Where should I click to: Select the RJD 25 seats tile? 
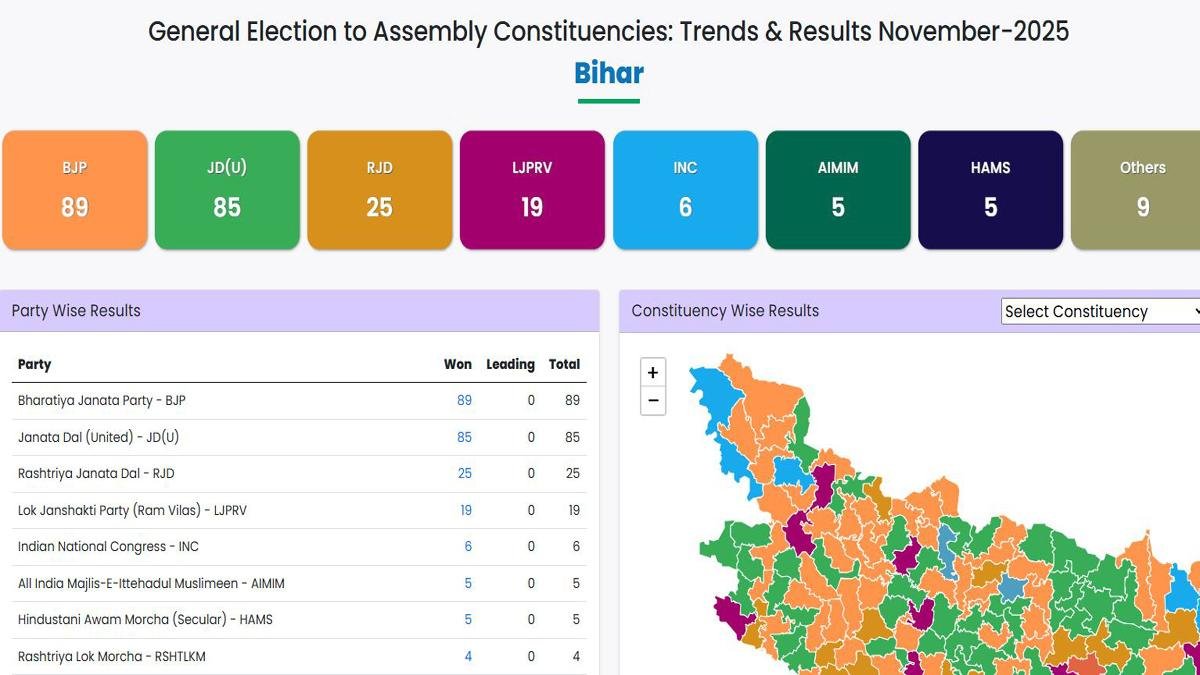[x=380, y=190]
